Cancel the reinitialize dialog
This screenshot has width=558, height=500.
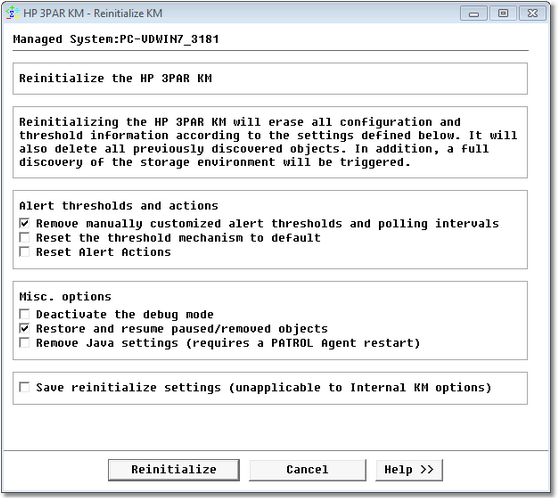(307, 469)
